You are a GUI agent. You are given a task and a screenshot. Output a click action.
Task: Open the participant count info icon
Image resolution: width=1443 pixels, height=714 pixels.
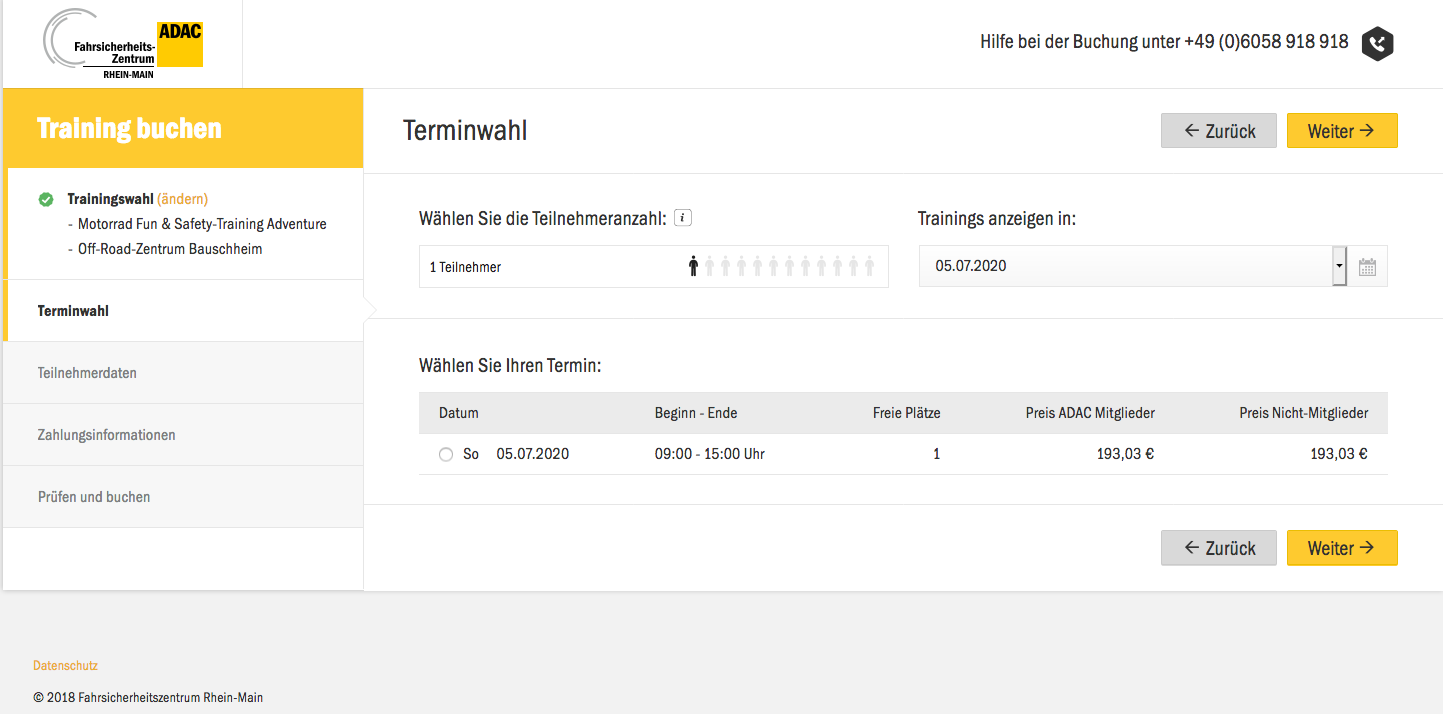pos(683,218)
